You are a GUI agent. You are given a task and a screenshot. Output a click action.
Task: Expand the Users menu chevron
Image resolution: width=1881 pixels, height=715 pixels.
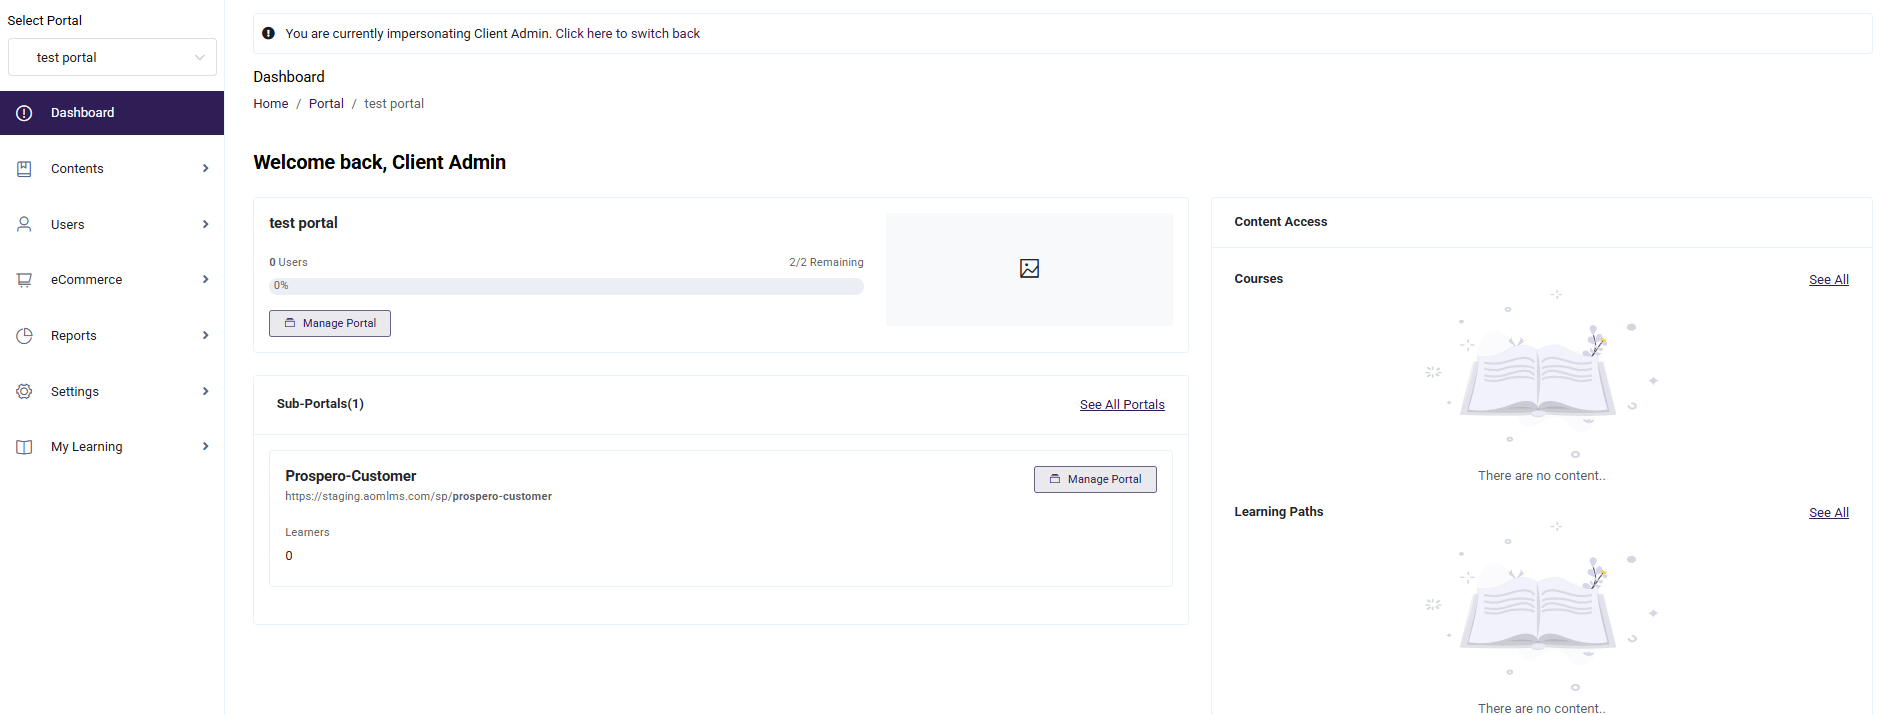(x=205, y=224)
